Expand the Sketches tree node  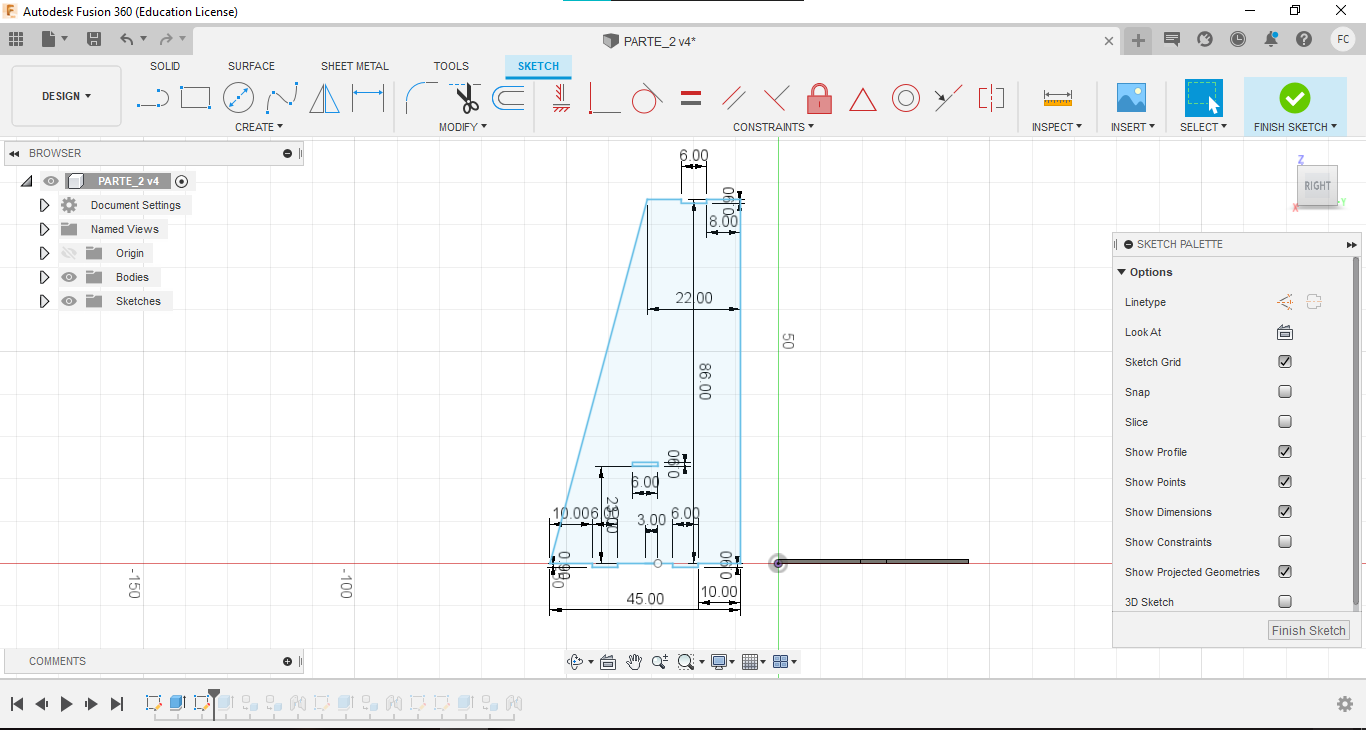click(44, 301)
